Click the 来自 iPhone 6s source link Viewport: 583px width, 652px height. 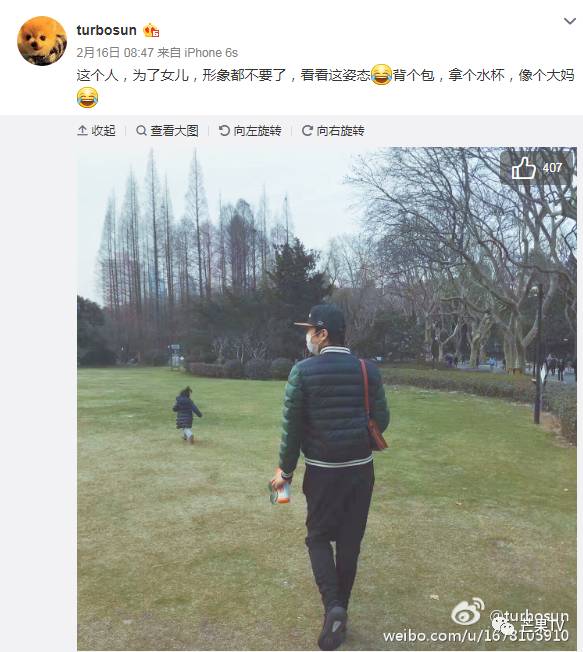click(x=198, y=52)
